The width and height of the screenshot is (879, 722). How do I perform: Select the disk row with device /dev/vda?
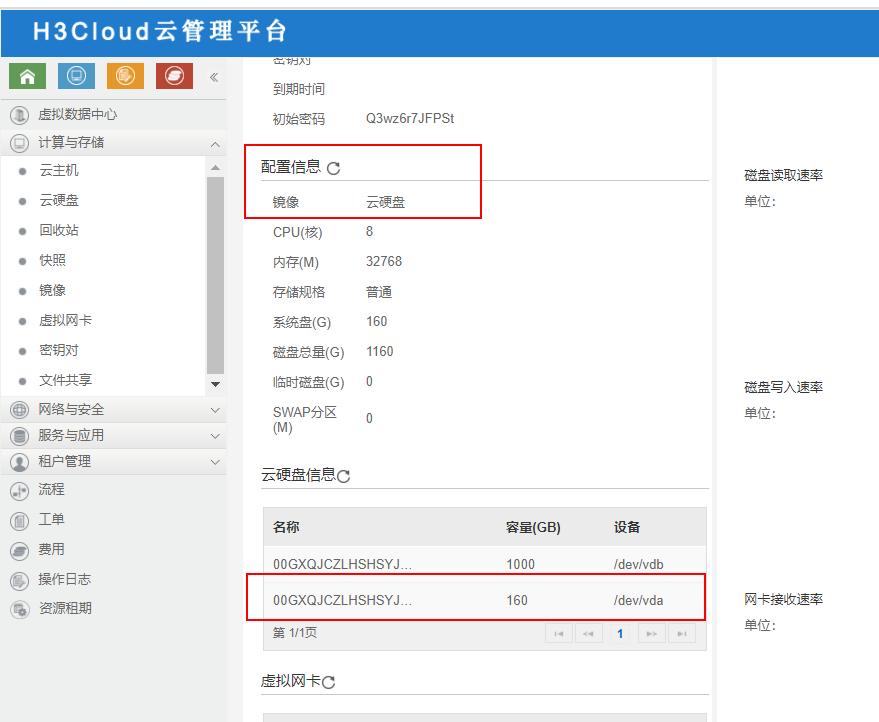pos(485,600)
